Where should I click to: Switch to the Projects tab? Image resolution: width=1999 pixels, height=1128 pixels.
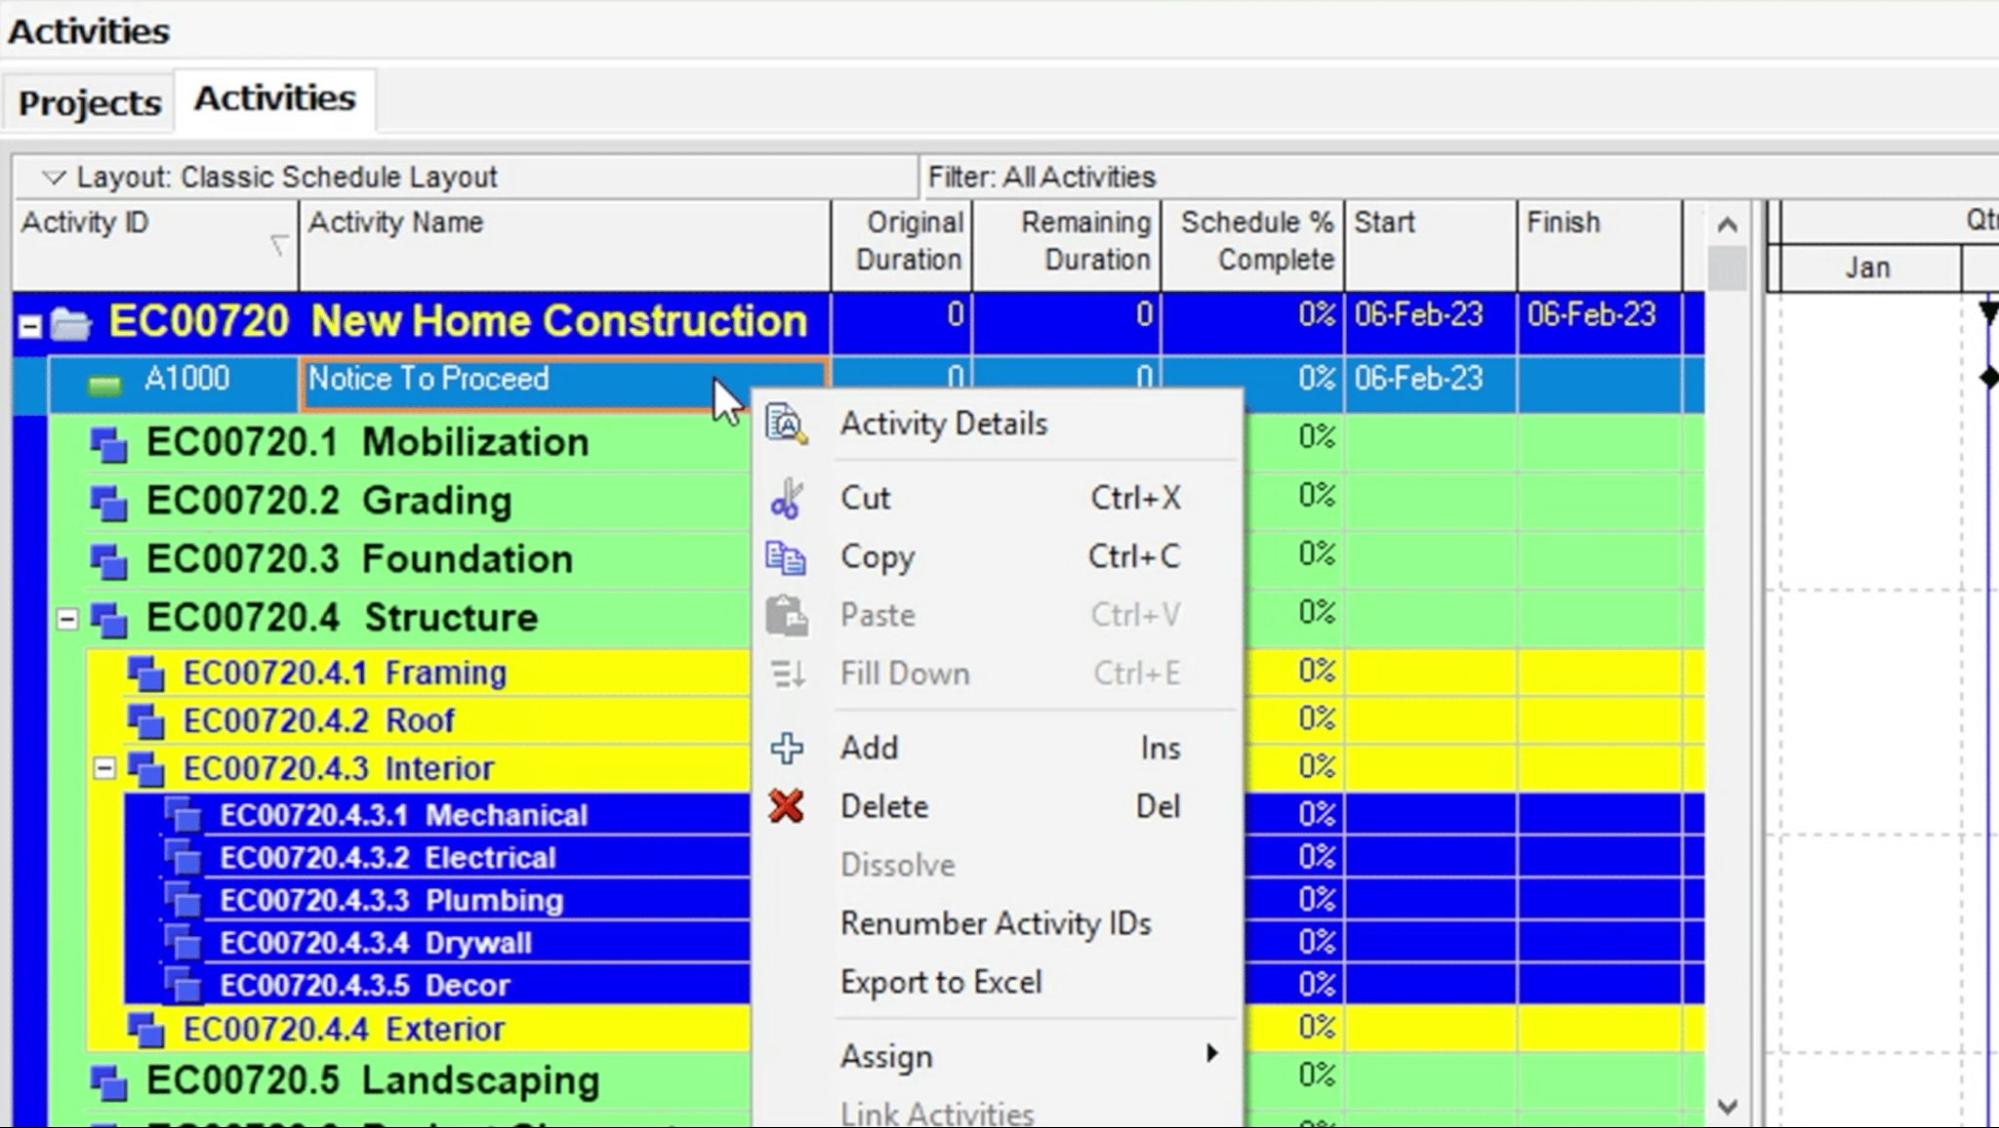point(88,100)
